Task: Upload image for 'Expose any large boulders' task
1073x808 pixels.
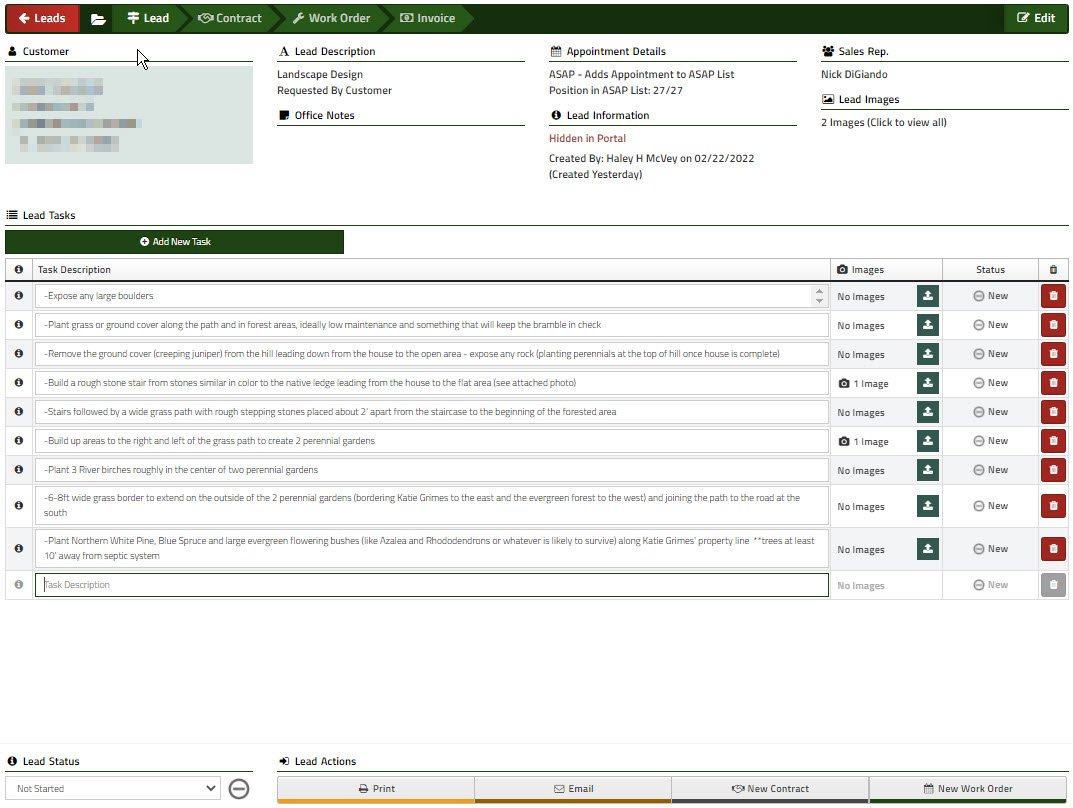Action: coord(928,296)
